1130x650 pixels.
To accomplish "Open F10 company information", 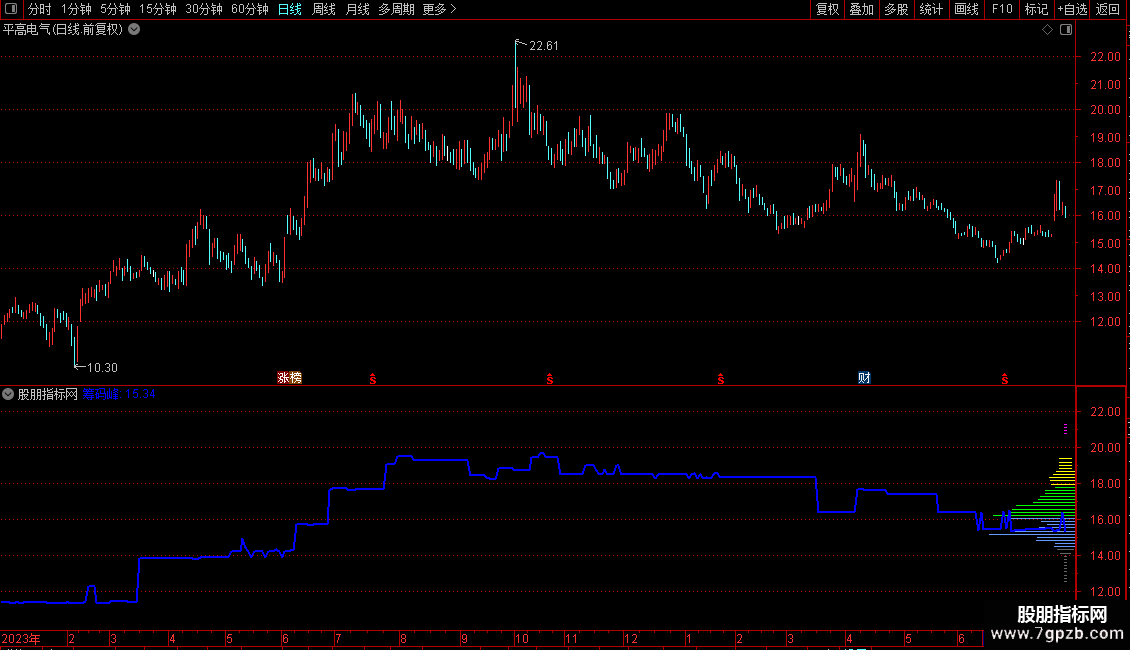I will tap(1002, 9).
